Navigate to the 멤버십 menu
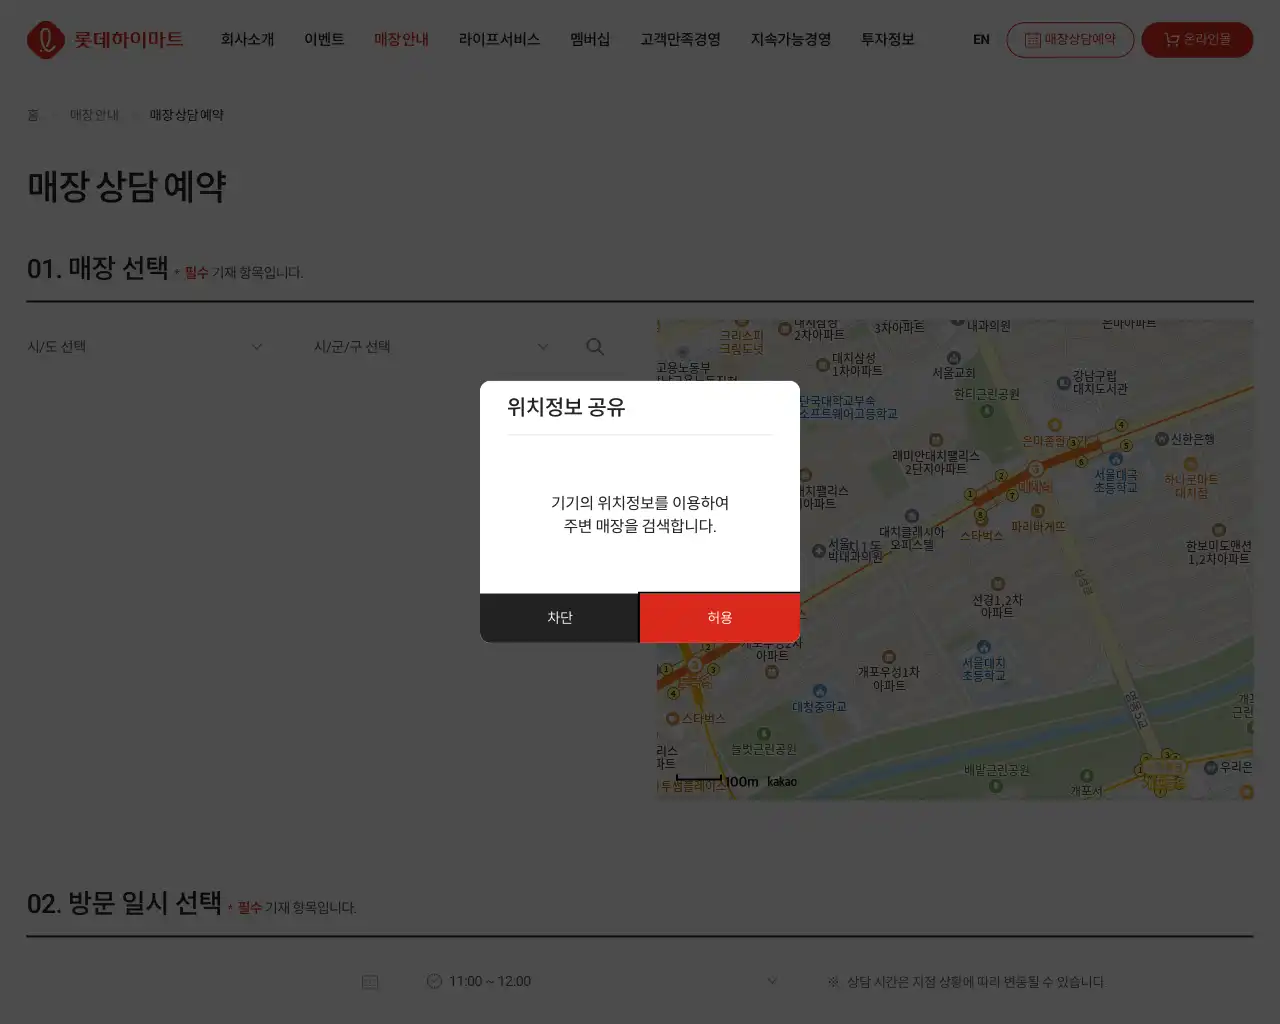Screen dimensions: 1280x1024 [589, 40]
